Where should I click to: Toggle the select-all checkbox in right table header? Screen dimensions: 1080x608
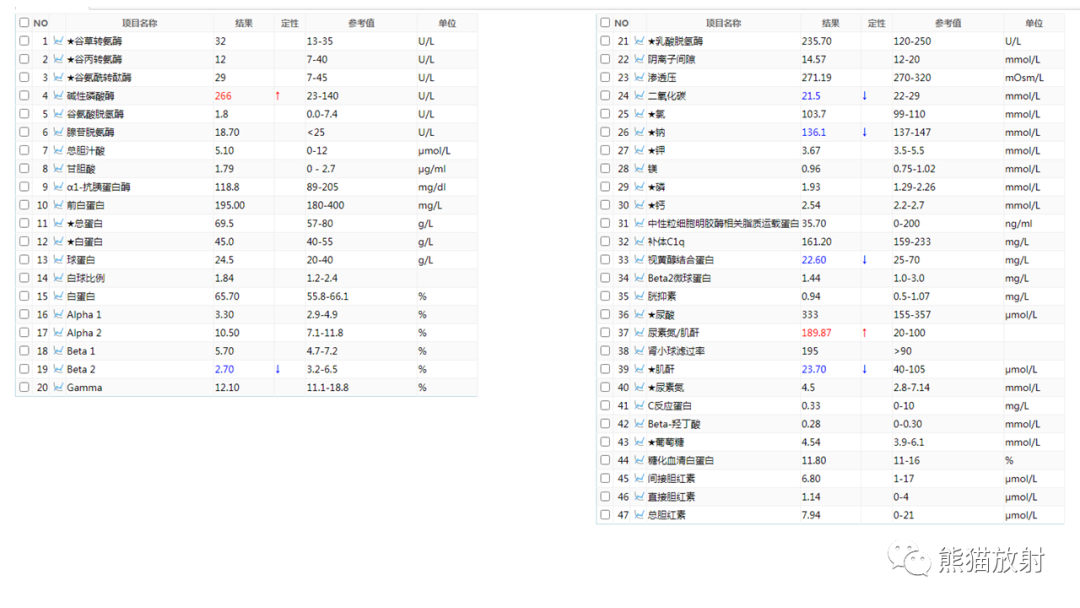click(605, 23)
